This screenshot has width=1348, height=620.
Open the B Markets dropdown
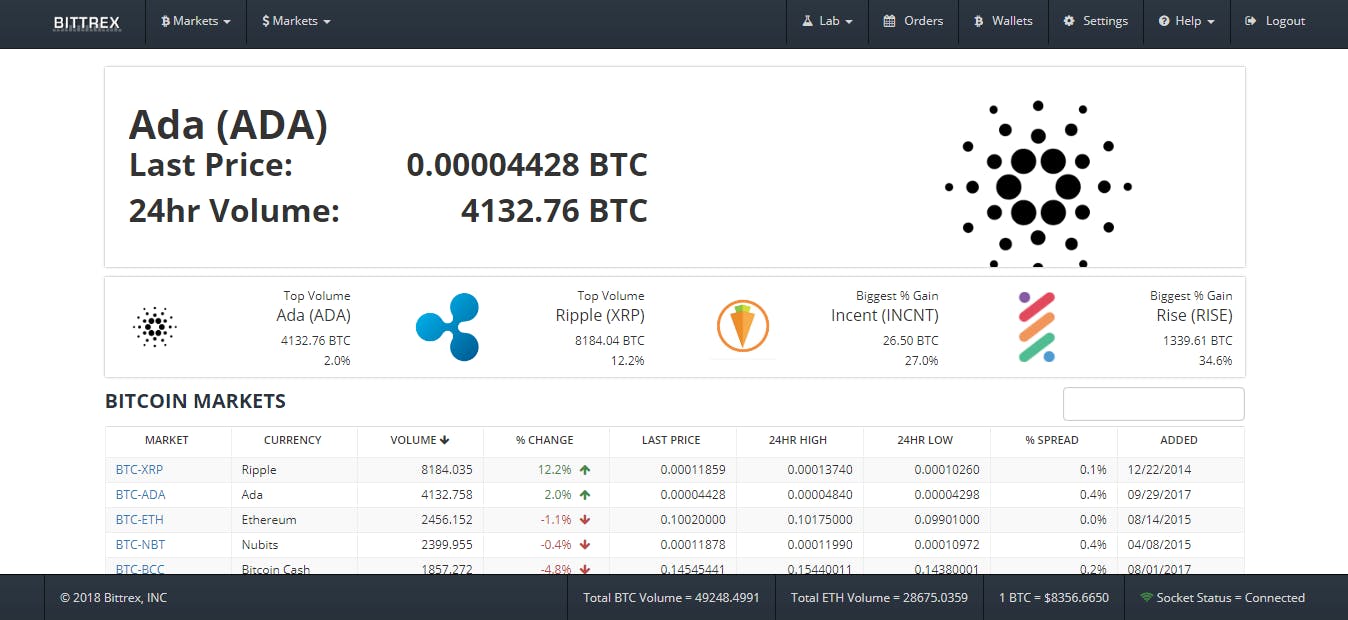coord(195,20)
